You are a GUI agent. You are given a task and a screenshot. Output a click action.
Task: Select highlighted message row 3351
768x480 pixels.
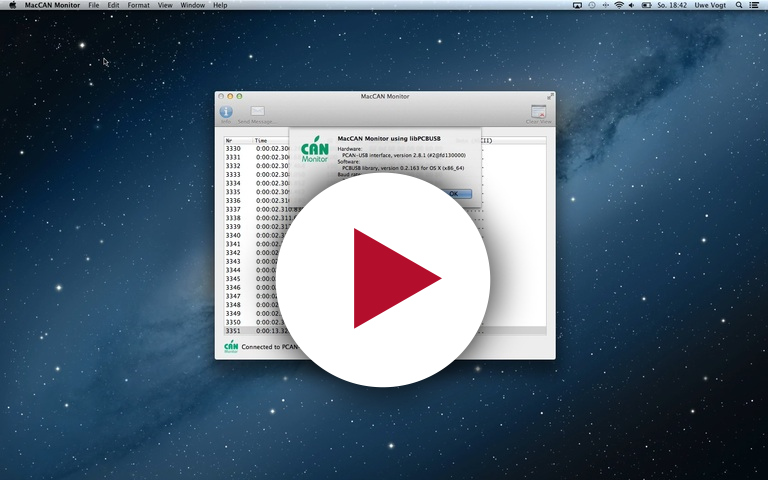coord(385,331)
